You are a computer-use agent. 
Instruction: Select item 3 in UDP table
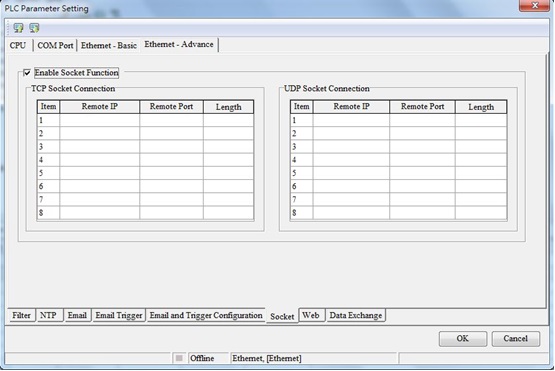302,147
